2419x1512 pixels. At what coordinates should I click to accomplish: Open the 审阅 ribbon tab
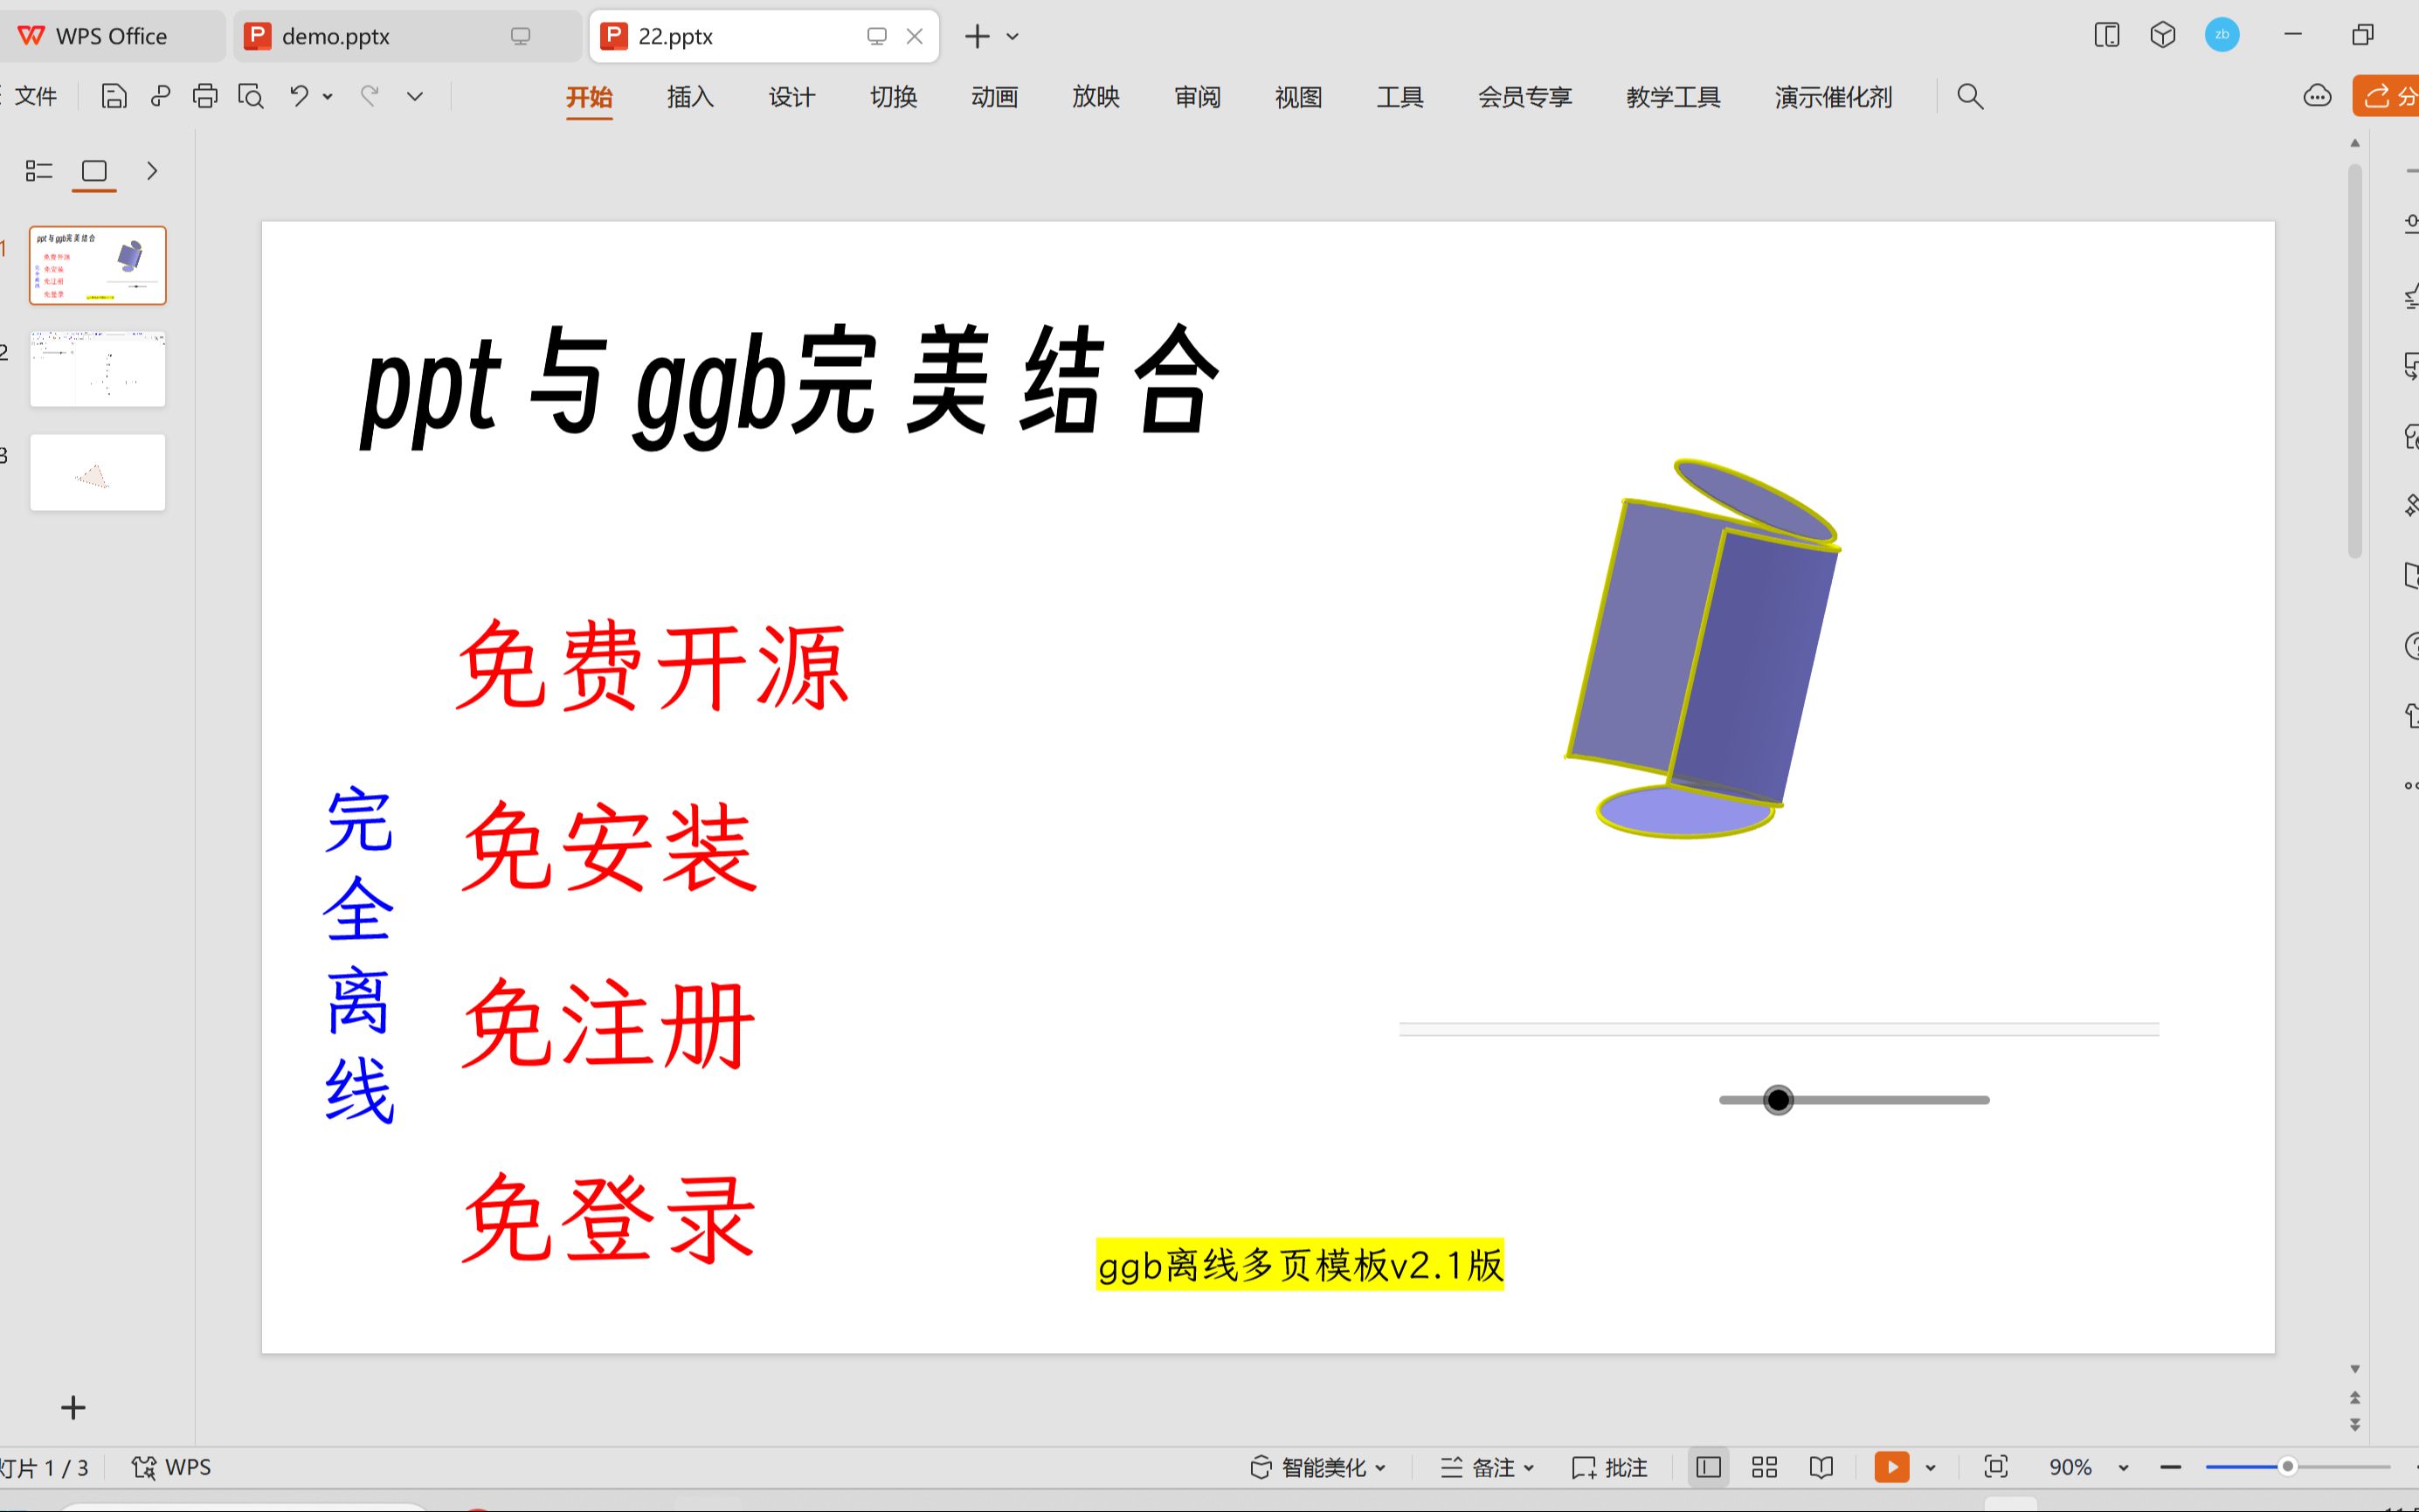(1197, 97)
